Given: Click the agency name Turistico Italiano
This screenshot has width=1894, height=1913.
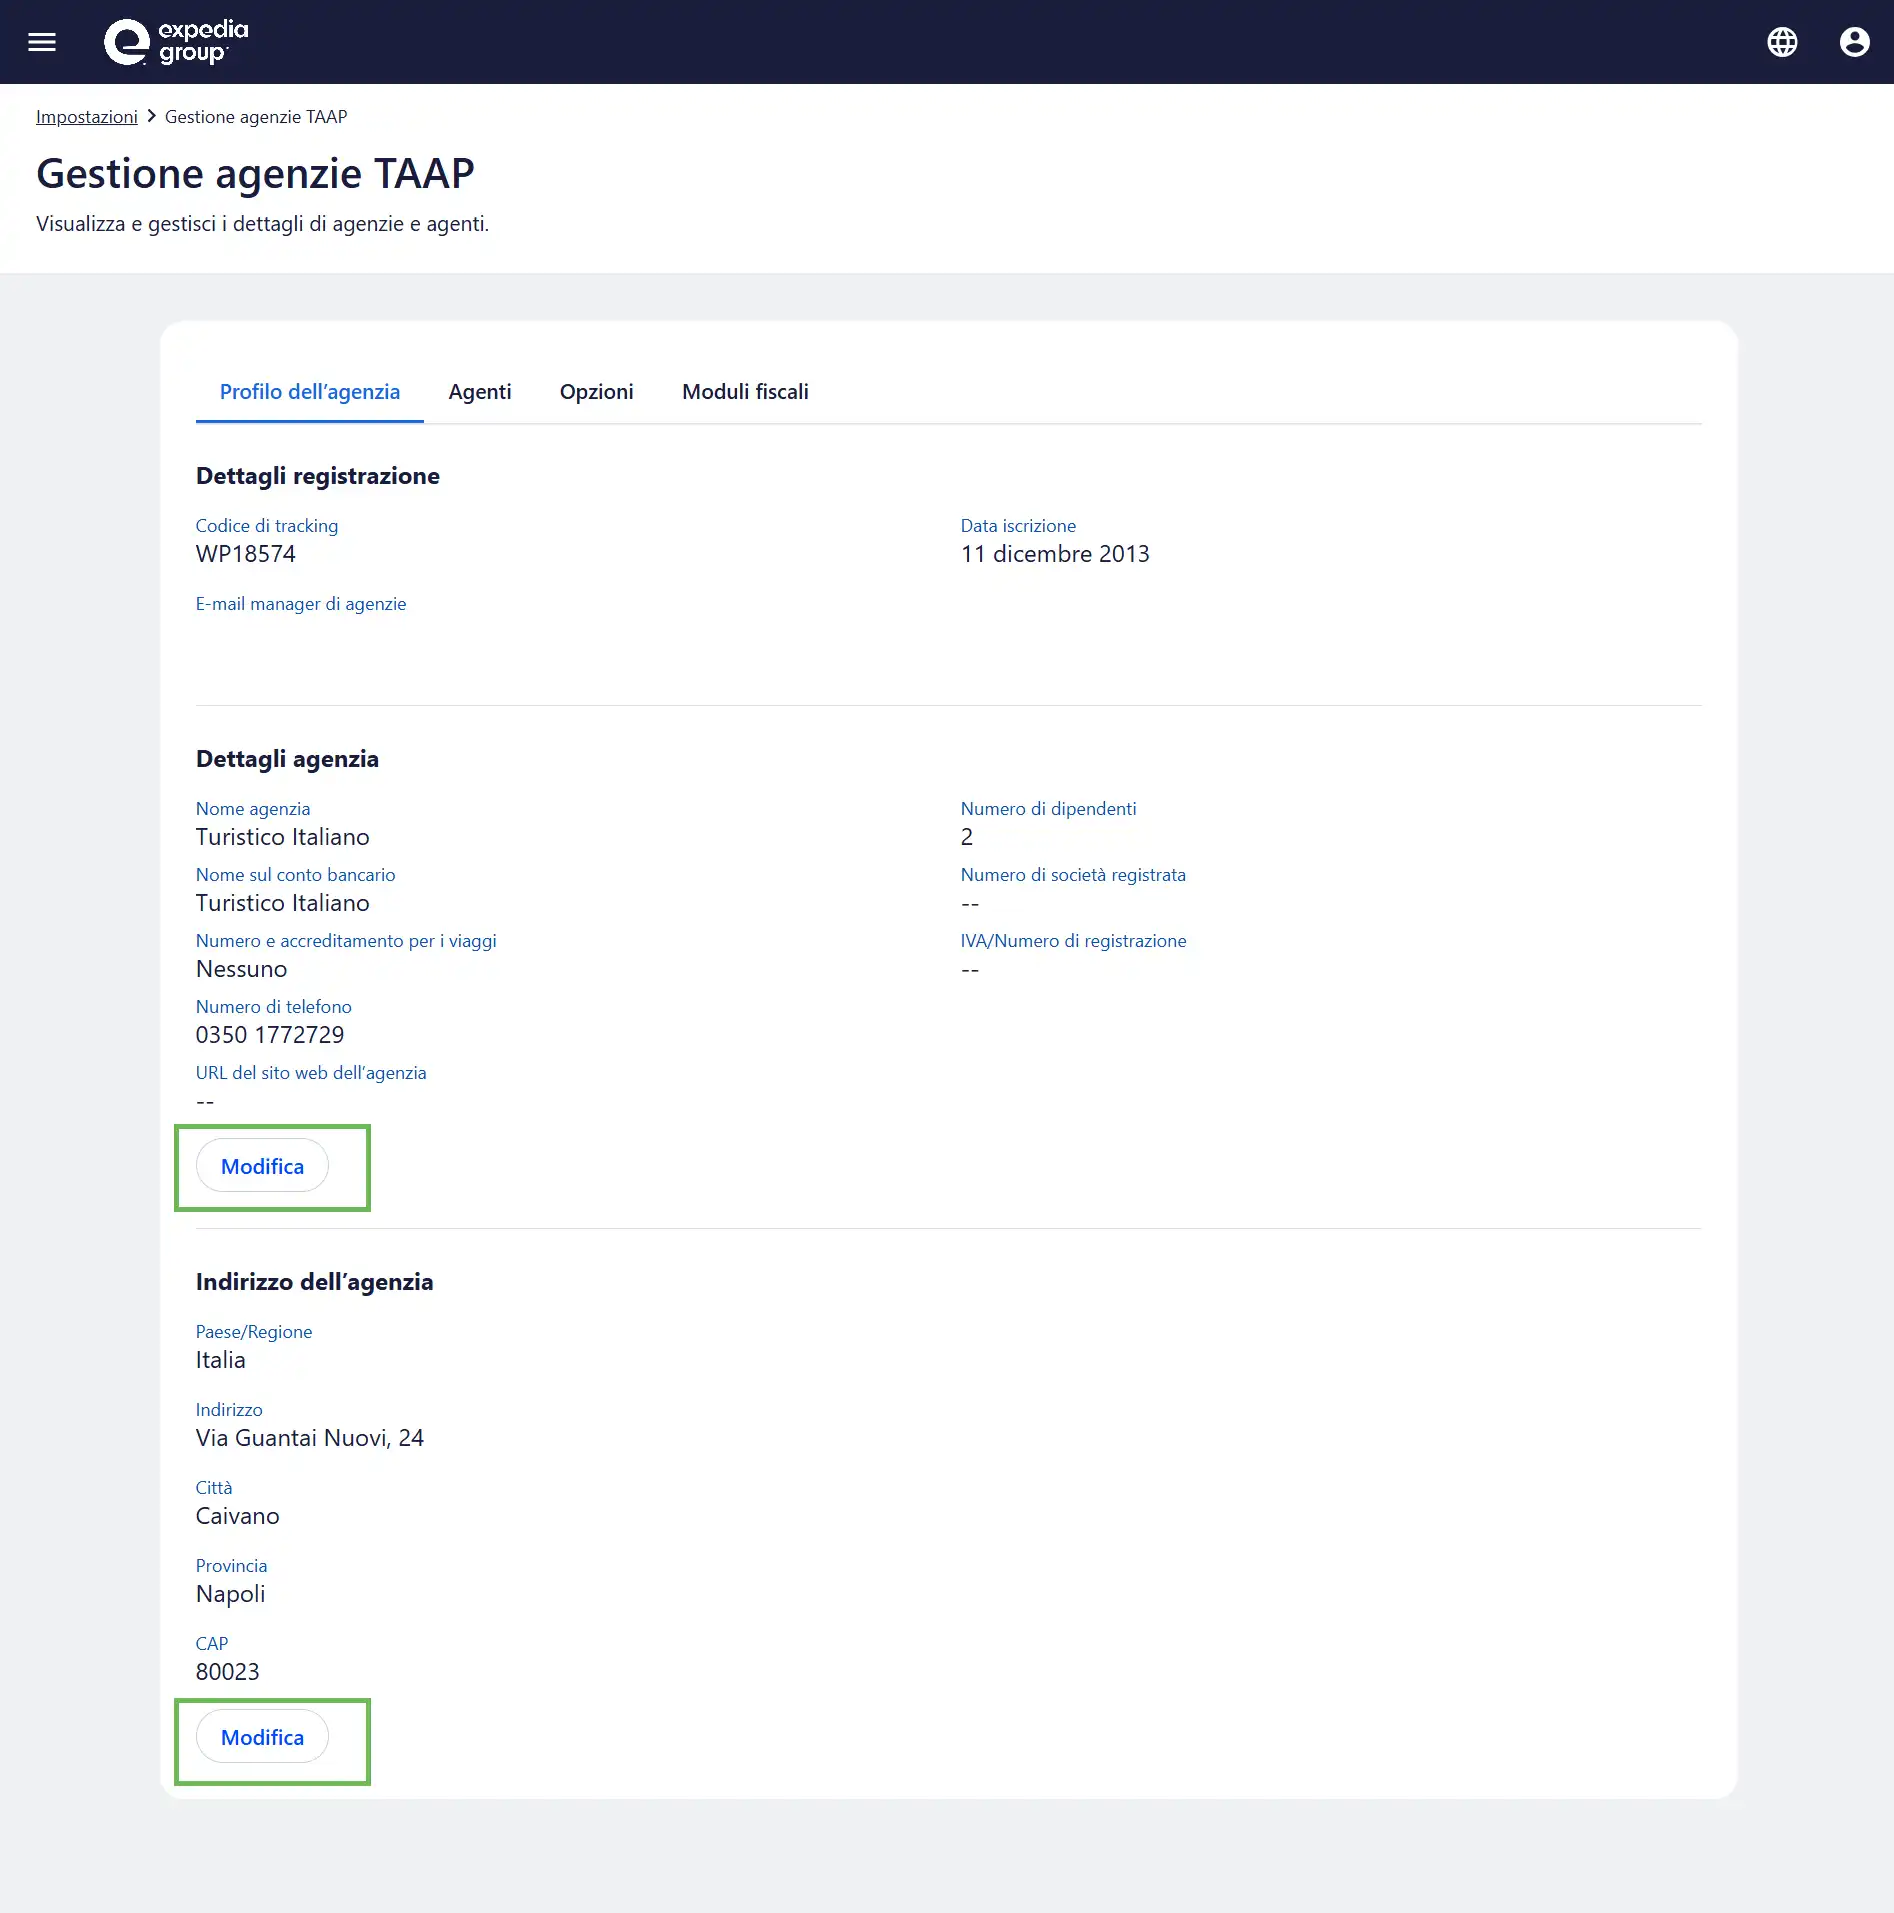Looking at the screenshot, I should [283, 837].
